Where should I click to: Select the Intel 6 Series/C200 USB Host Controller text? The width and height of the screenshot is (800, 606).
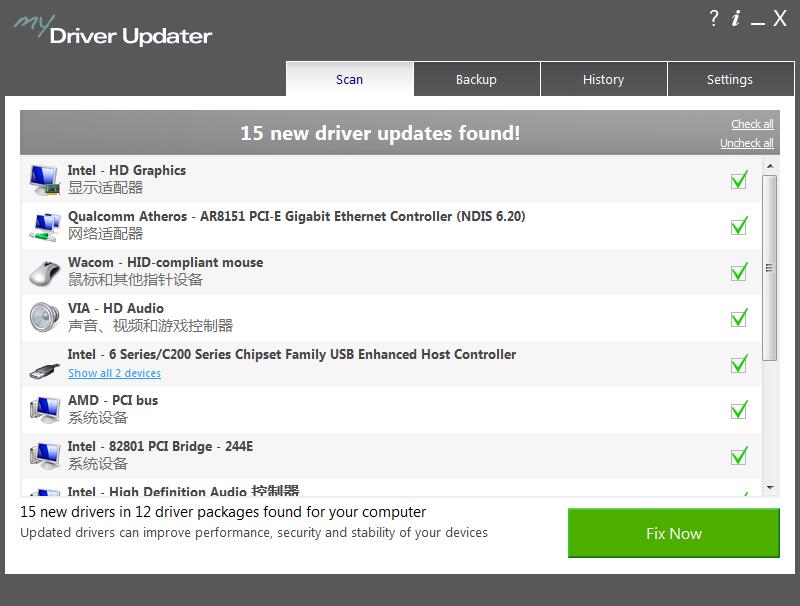[292, 355]
